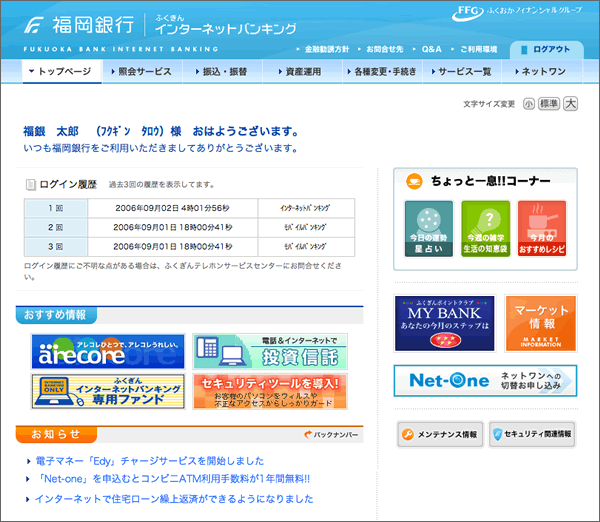Open the arecore banner

click(x=108, y=351)
